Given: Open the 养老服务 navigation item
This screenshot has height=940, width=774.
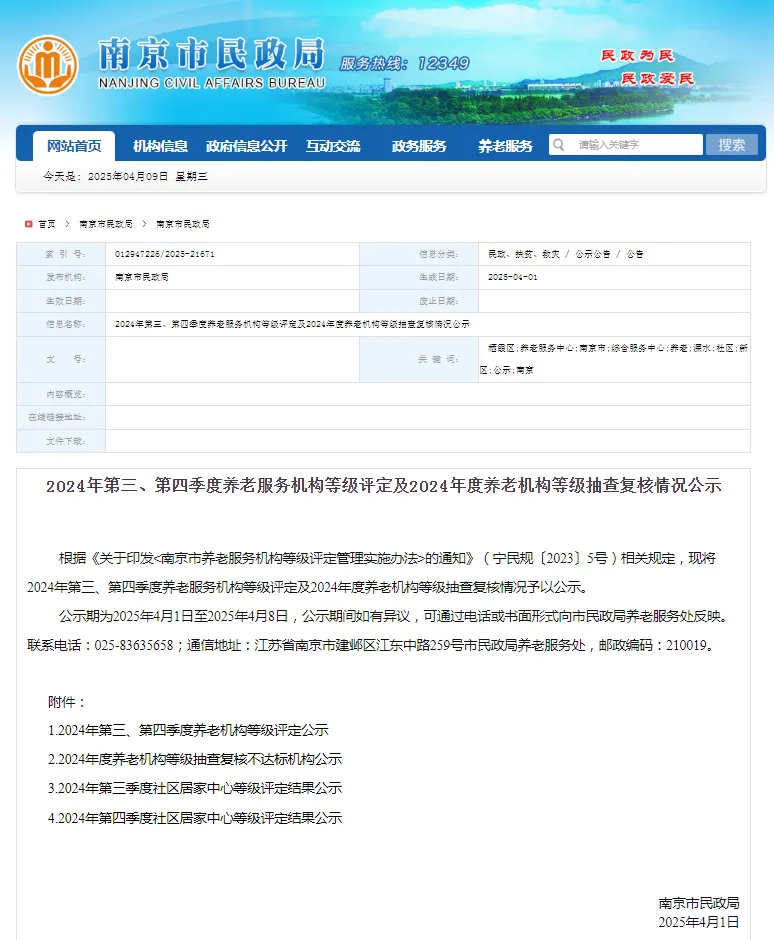Looking at the screenshot, I should (505, 146).
